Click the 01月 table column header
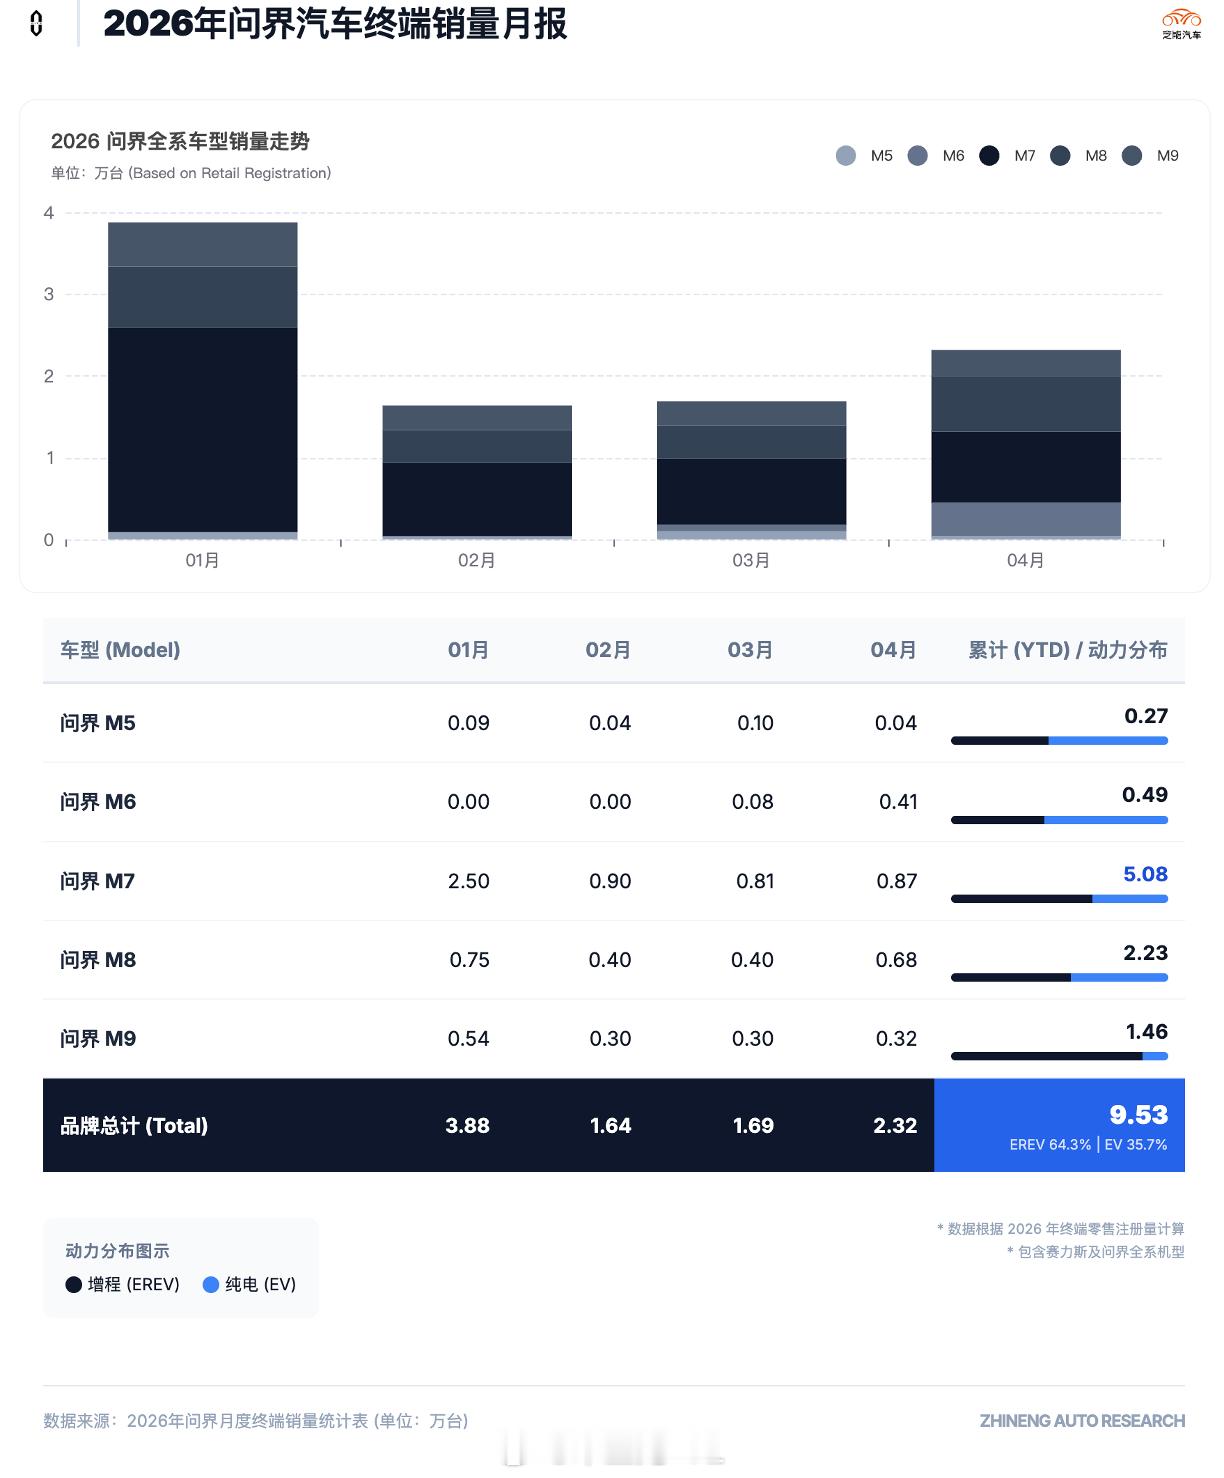The width and height of the screenshot is (1224, 1478). (468, 650)
